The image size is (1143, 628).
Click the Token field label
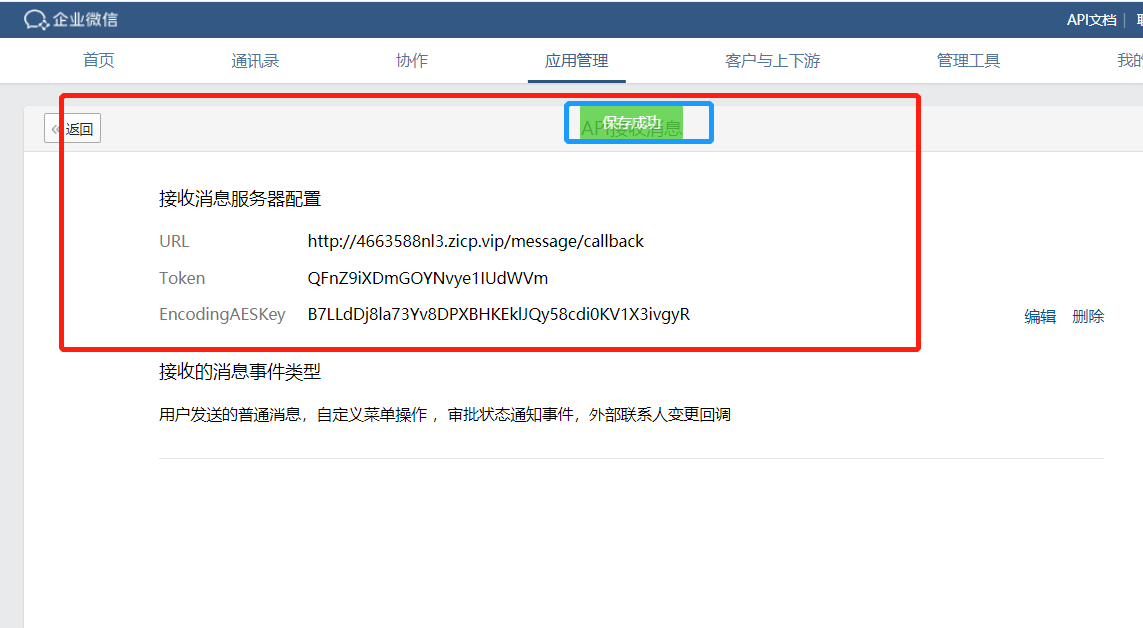click(x=182, y=278)
